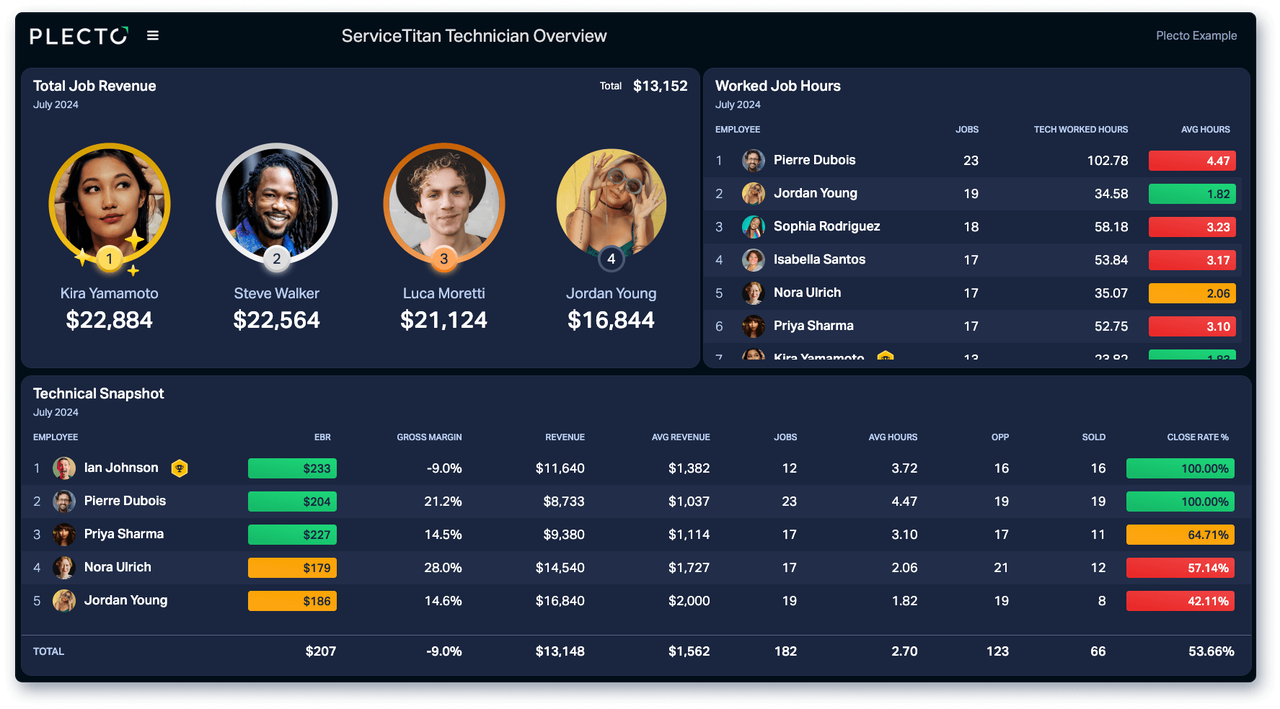Click the Sophia Rodriguez employee name
This screenshot has width=1280, height=709.
pyautogui.click(x=826, y=226)
